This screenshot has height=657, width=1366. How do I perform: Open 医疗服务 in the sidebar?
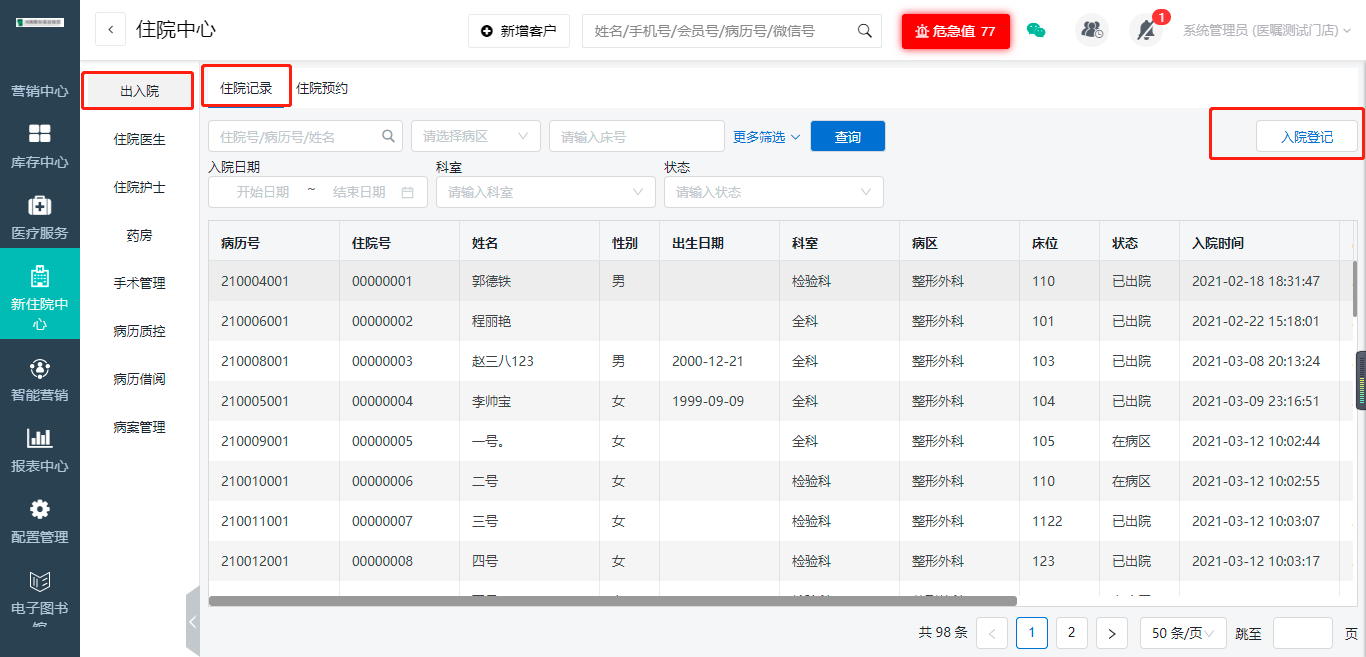(40, 218)
